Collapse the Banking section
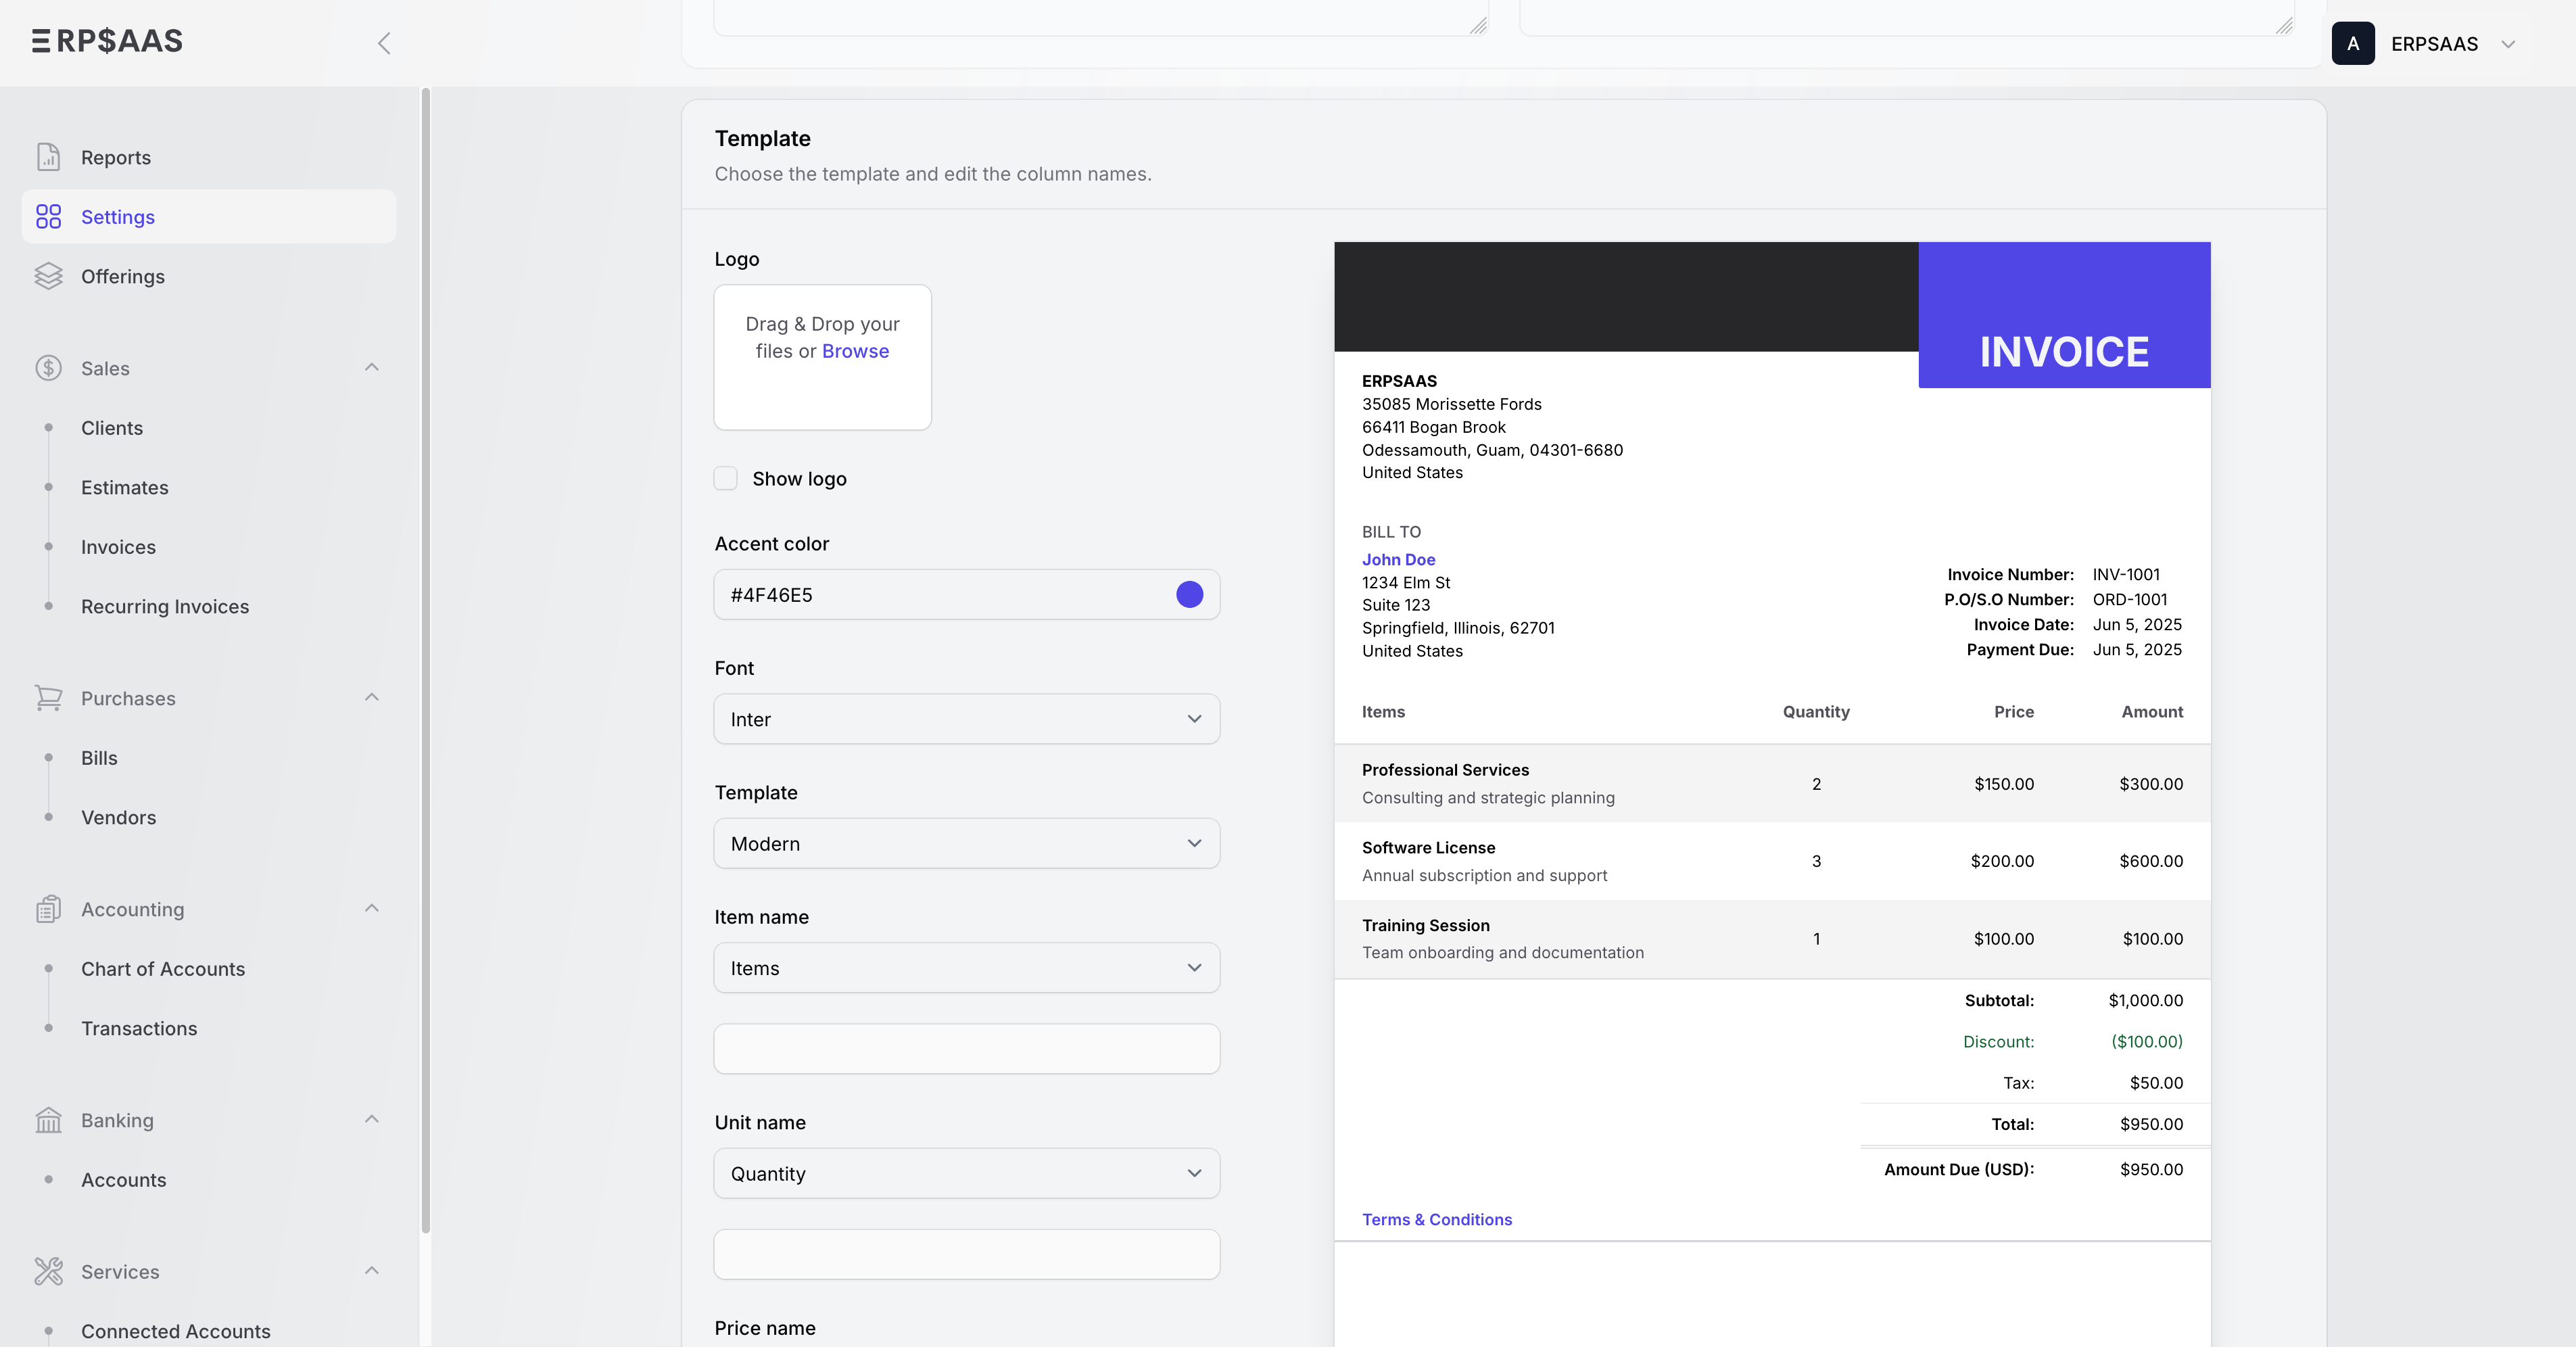The width and height of the screenshot is (2576, 1347). click(372, 1119)
